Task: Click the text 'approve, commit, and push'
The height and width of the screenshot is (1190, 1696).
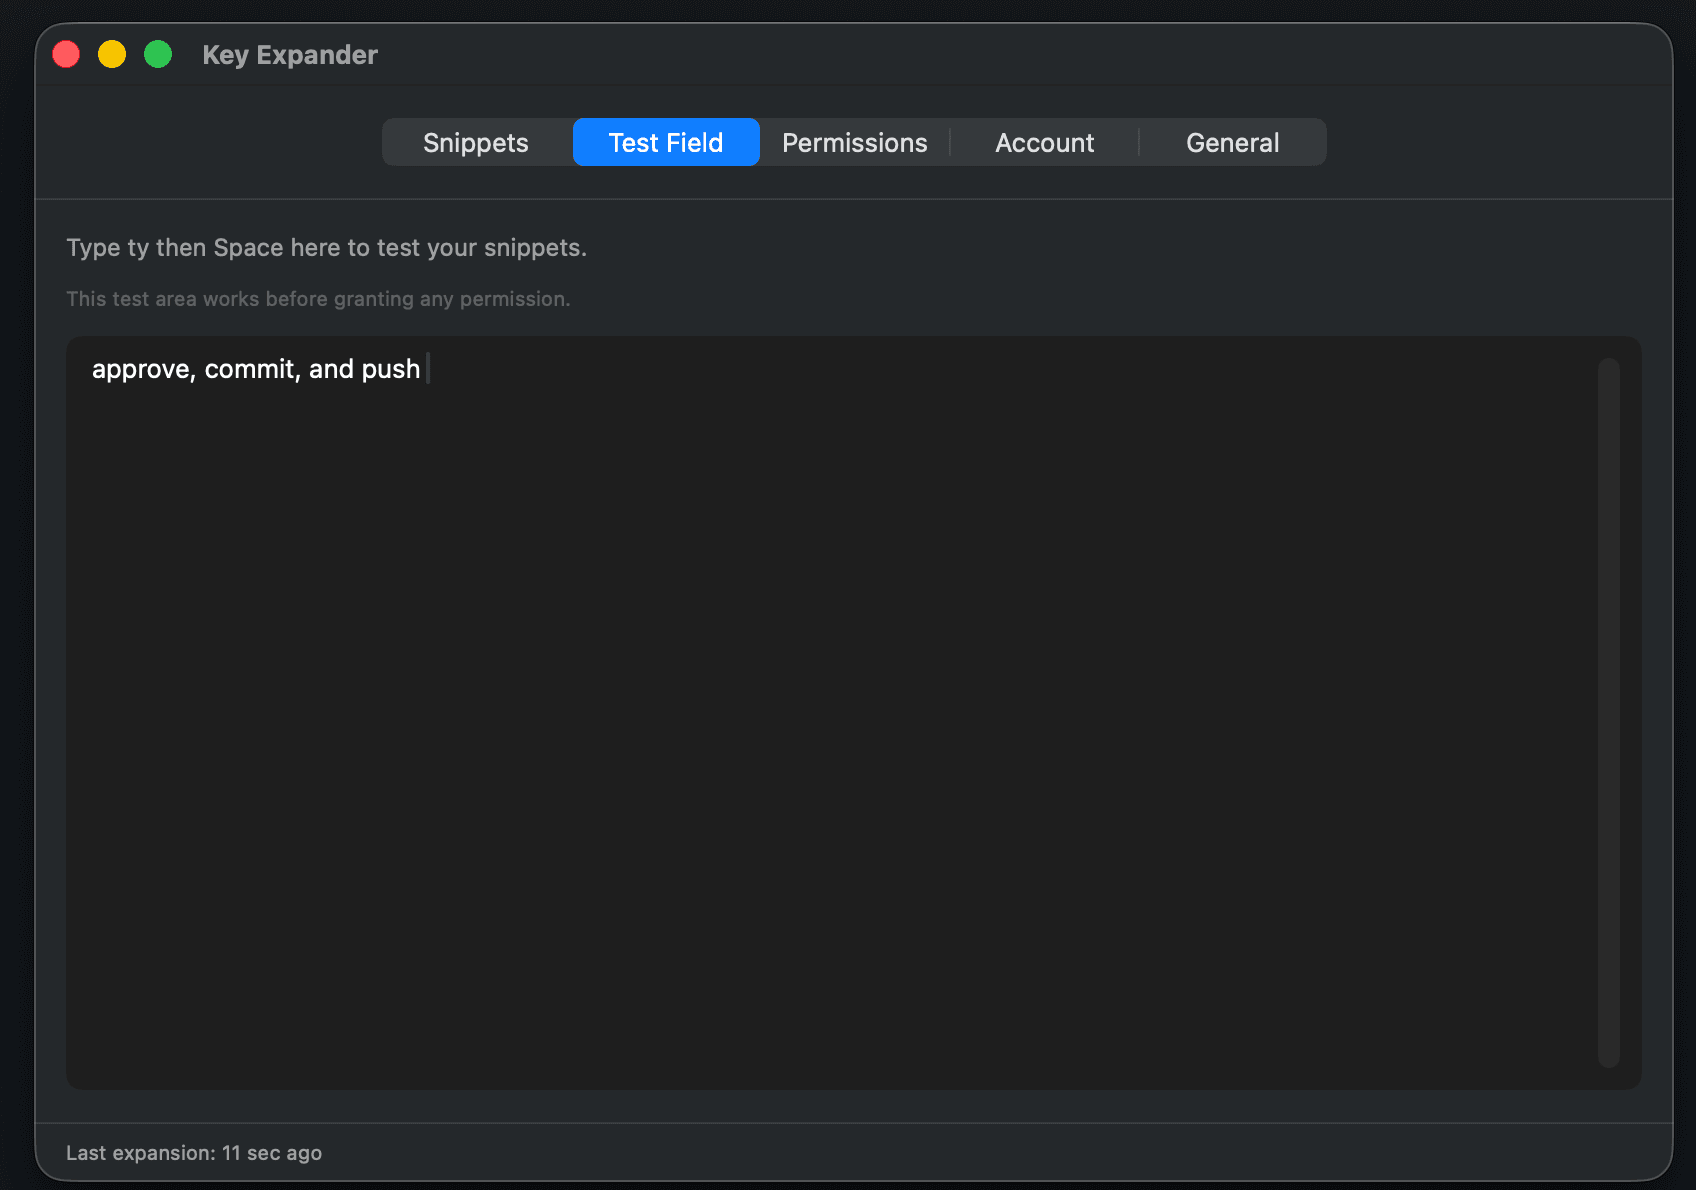Action: click(x=256, y=369)
